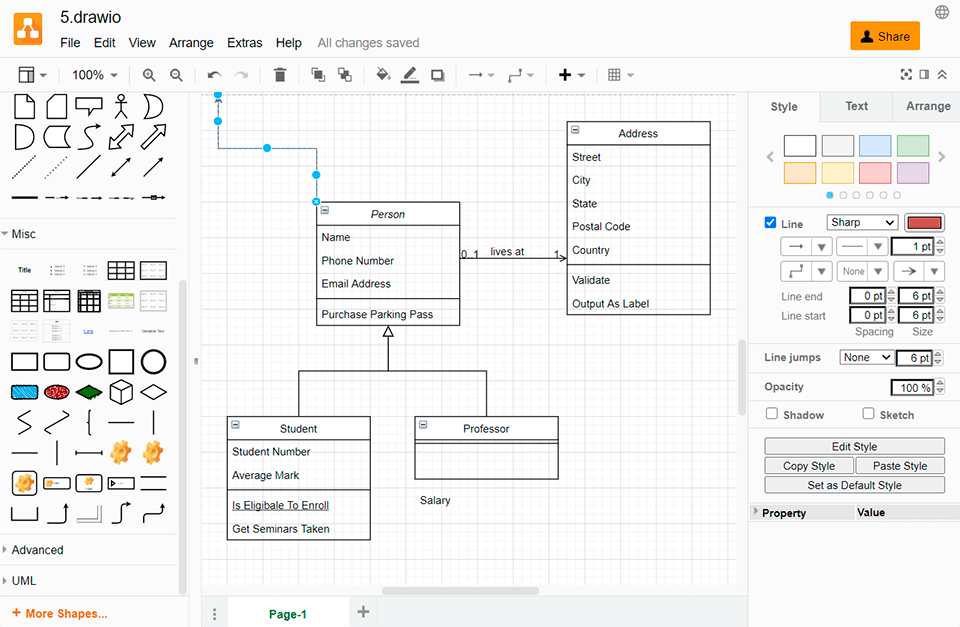Bring selection to front icon
The image size is (960, 627).
point(318,75)
